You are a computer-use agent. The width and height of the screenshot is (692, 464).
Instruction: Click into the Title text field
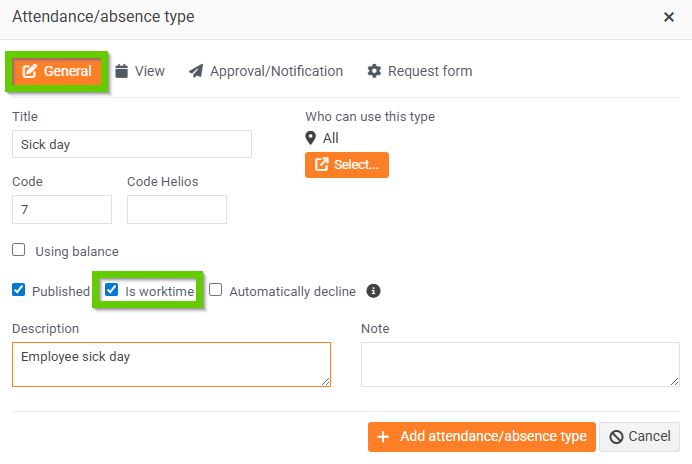pyautogui.click(x=132, y=144)
